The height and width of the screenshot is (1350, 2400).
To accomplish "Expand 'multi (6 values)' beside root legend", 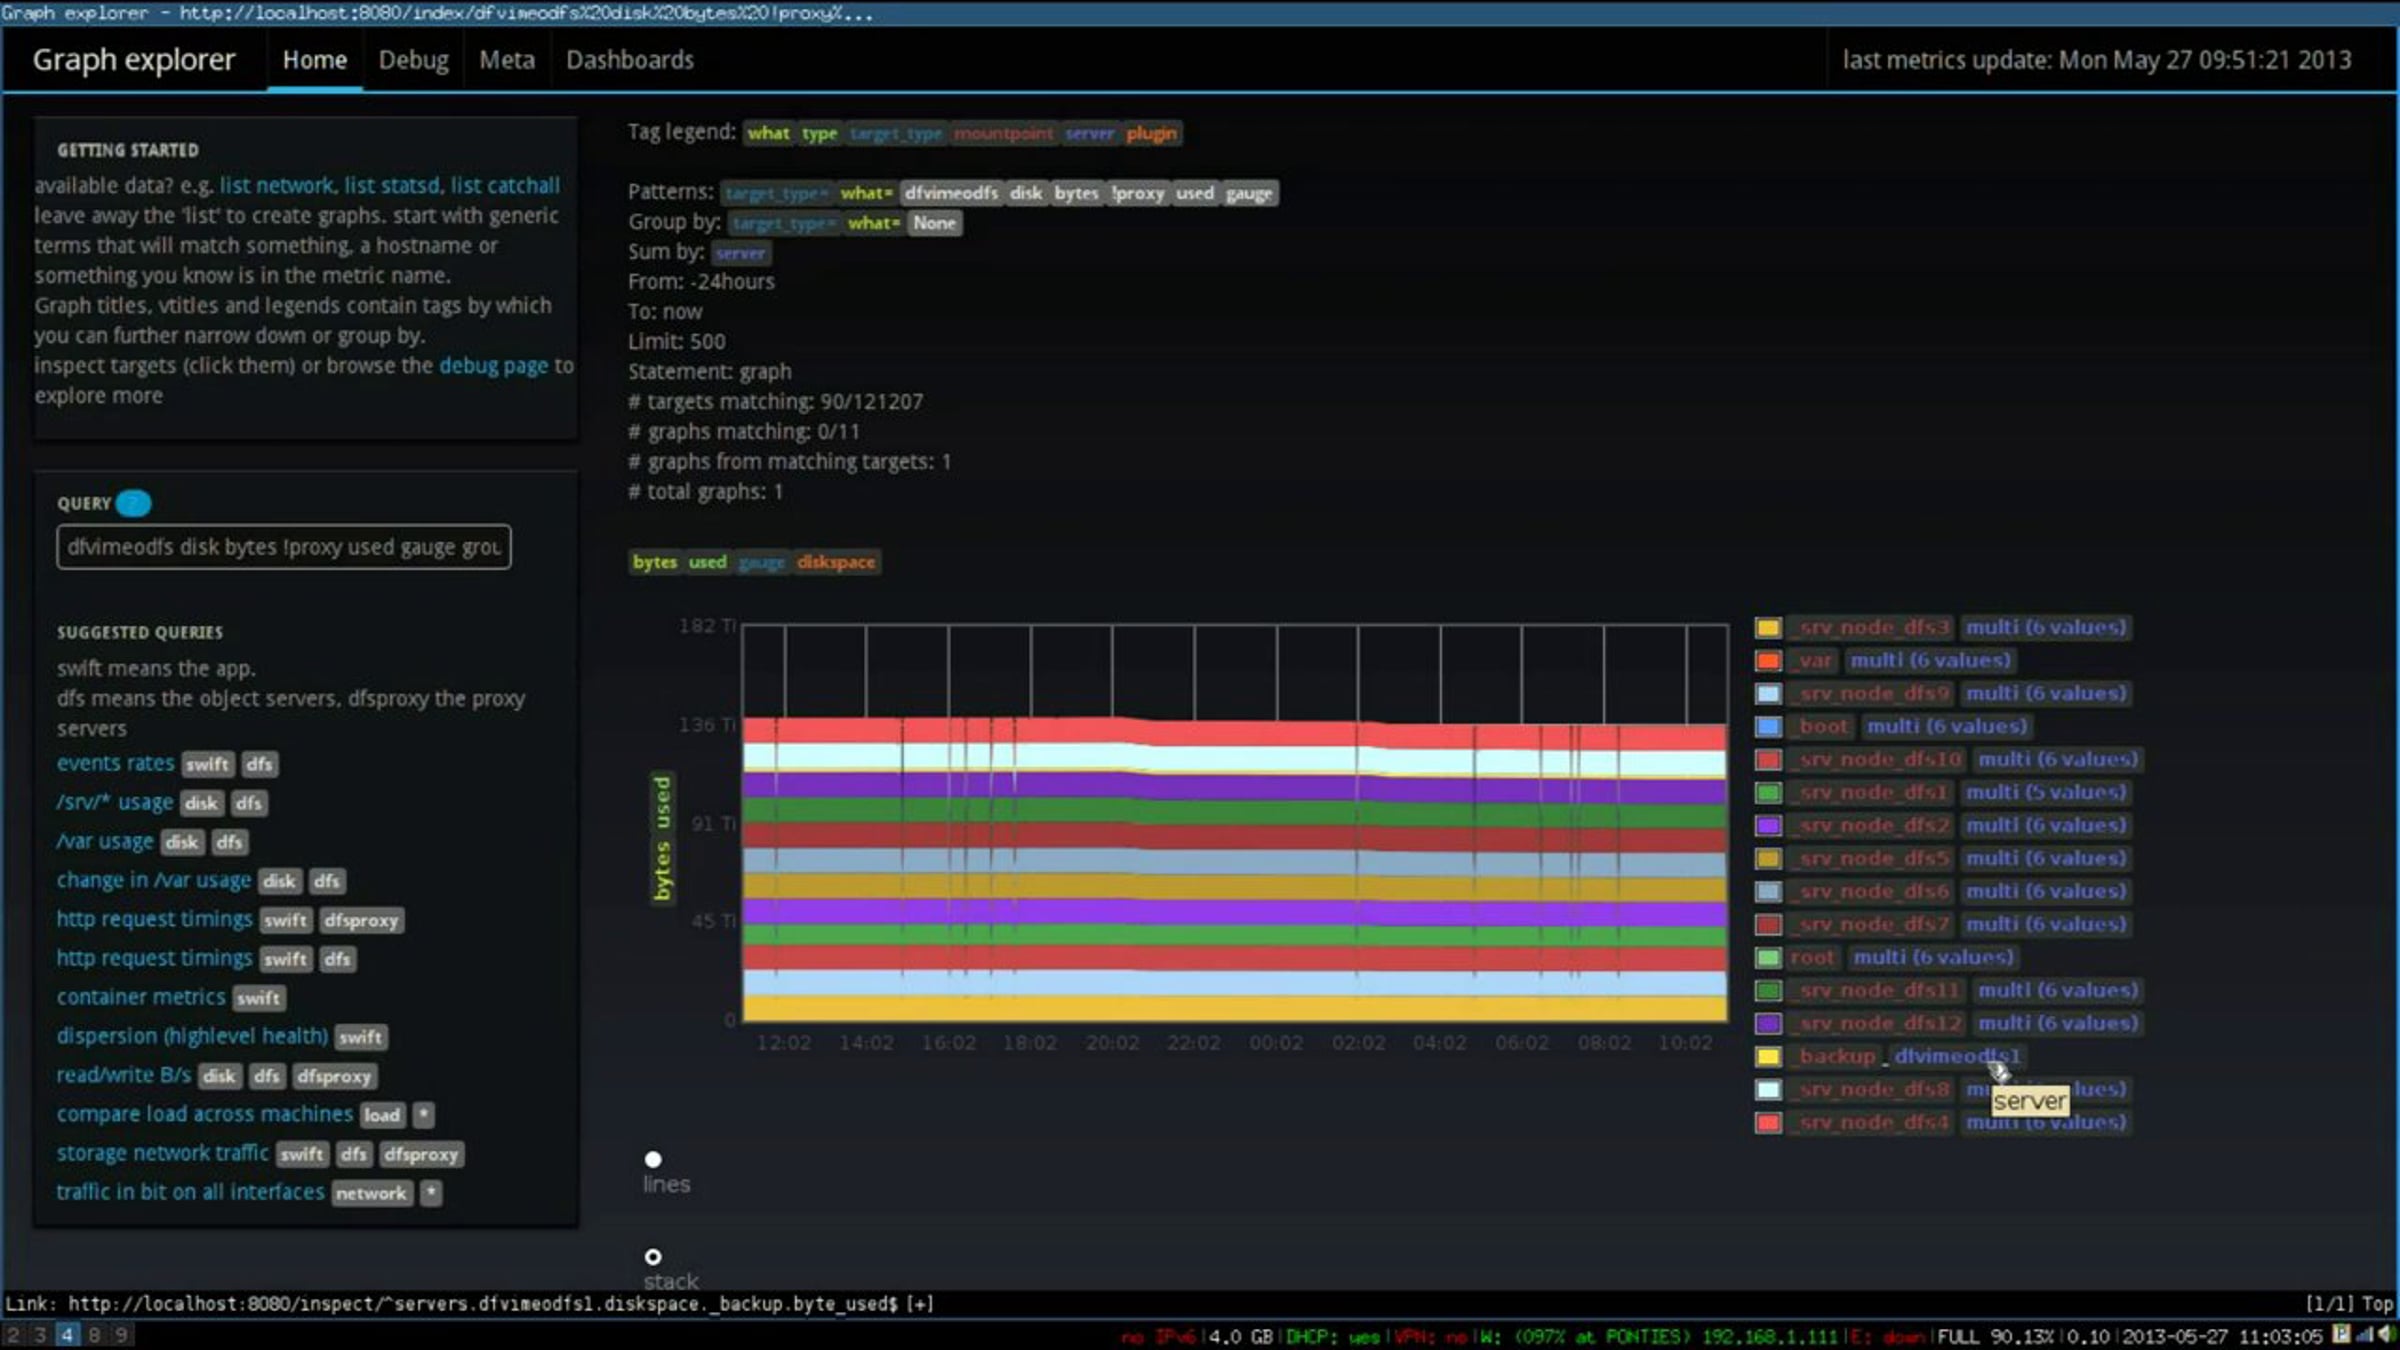I will 1933,957.
